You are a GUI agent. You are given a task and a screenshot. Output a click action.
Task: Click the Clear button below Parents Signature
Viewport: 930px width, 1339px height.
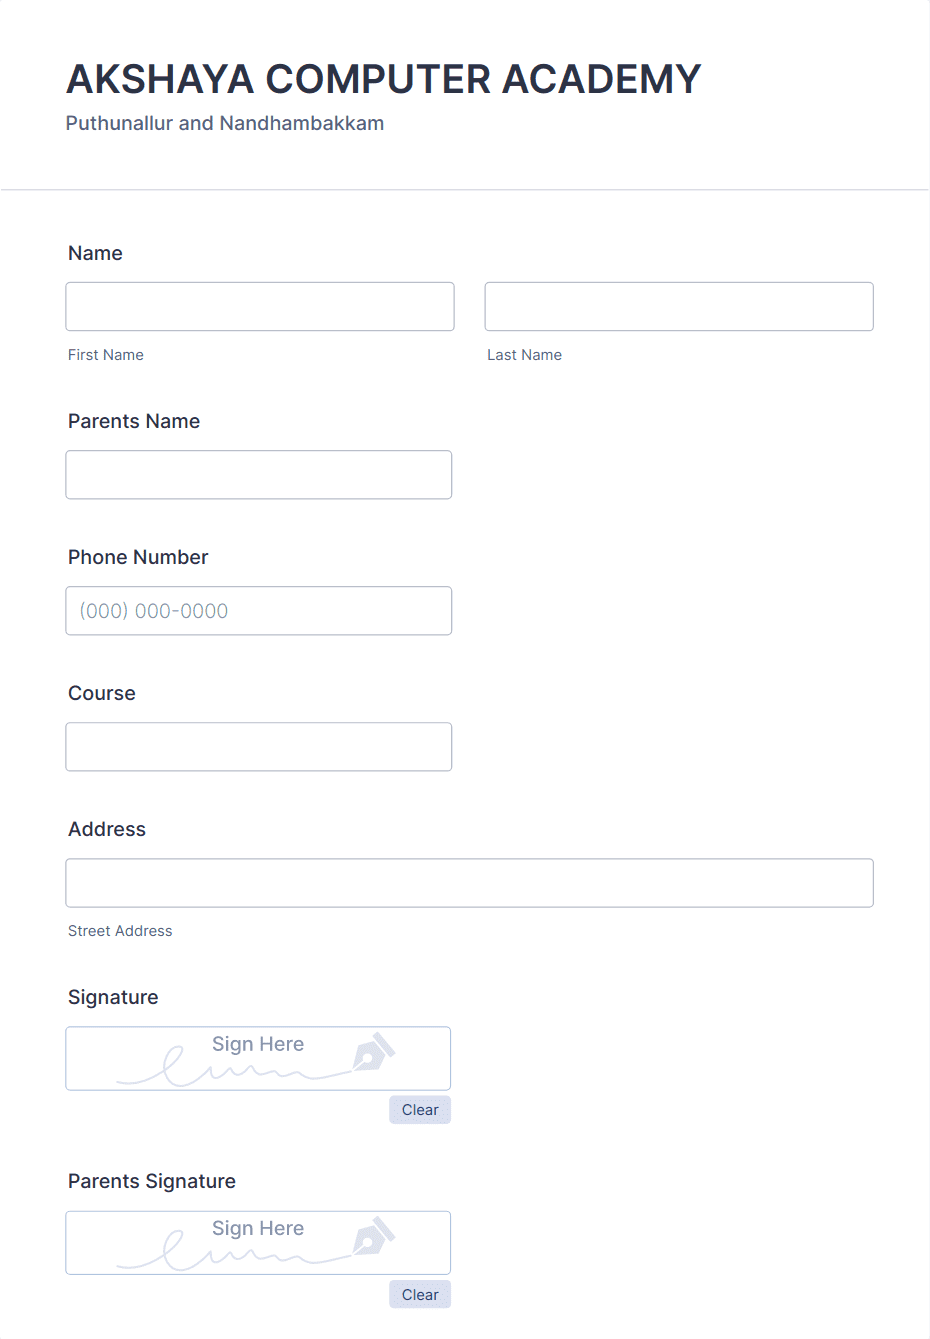tap(419, 1294)
